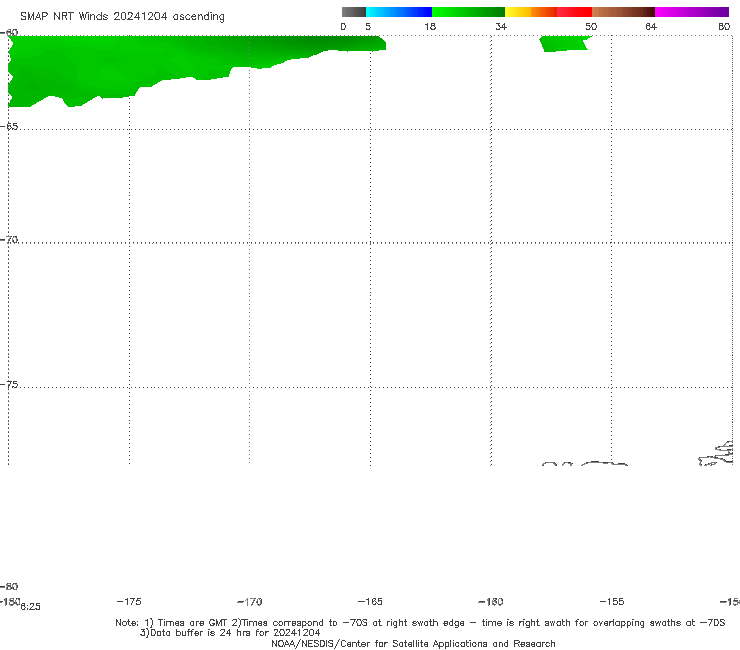Click the latitude label '-65'

[x=9, y=127]
